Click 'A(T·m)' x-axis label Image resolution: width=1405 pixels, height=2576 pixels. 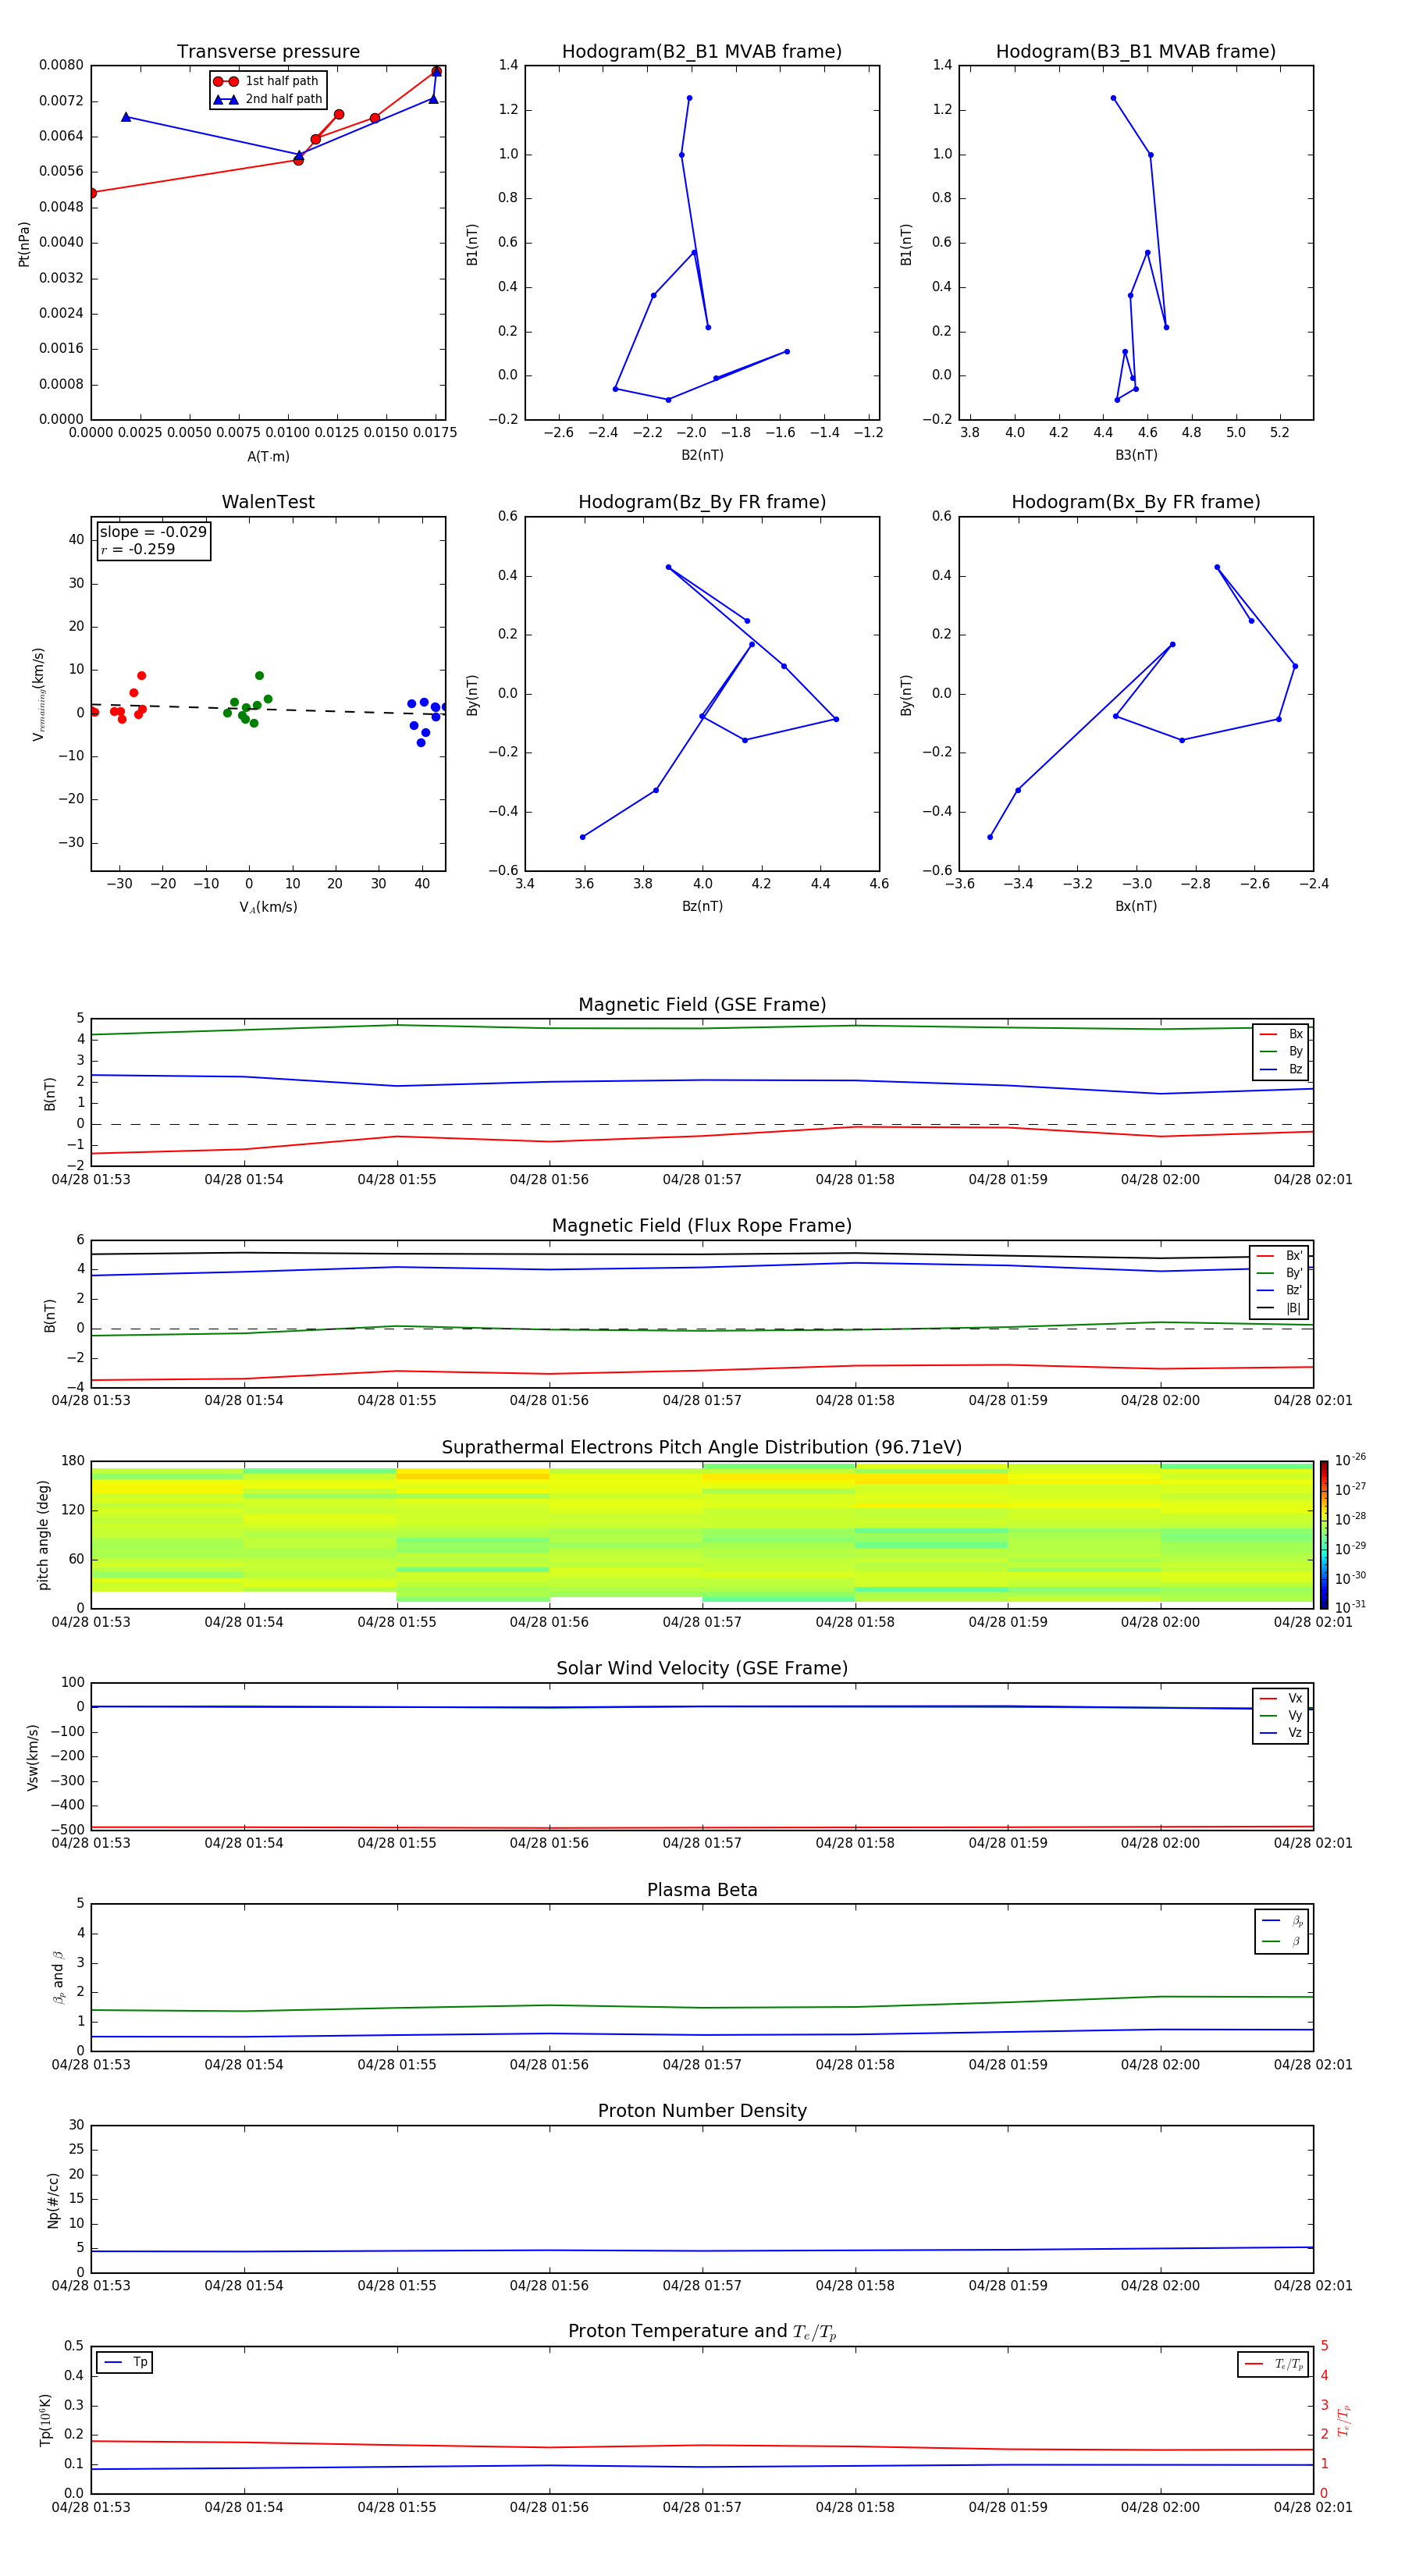tap(268, 457)
